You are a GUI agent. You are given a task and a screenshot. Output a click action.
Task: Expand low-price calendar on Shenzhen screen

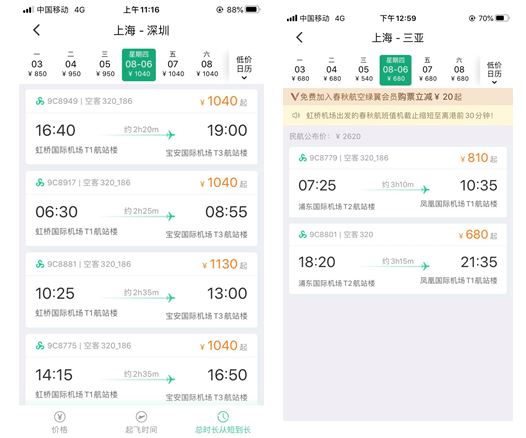pos(244,68)
